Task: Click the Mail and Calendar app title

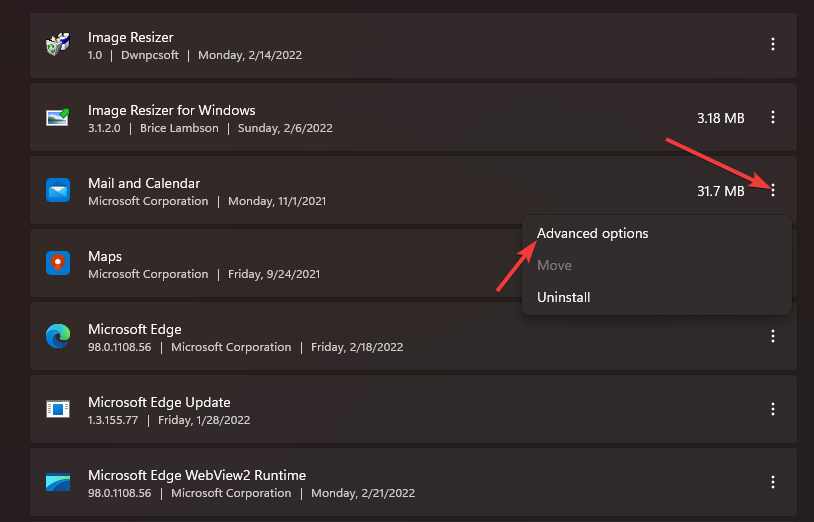Action: coord(144,183)
